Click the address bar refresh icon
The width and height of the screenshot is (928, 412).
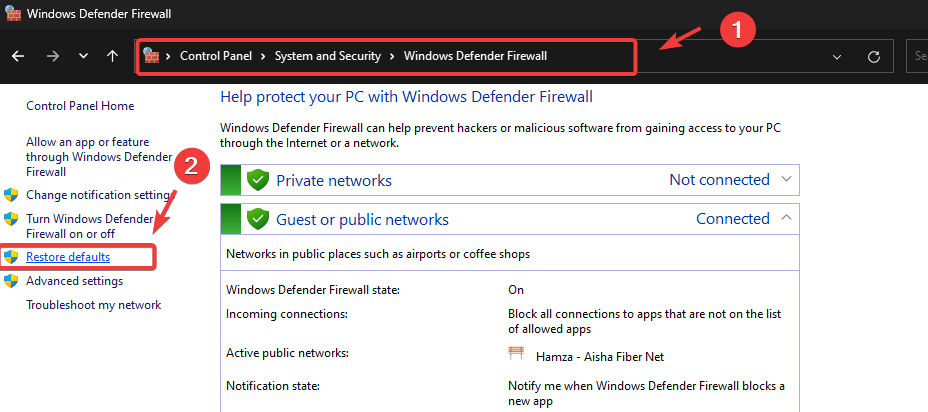874,56
